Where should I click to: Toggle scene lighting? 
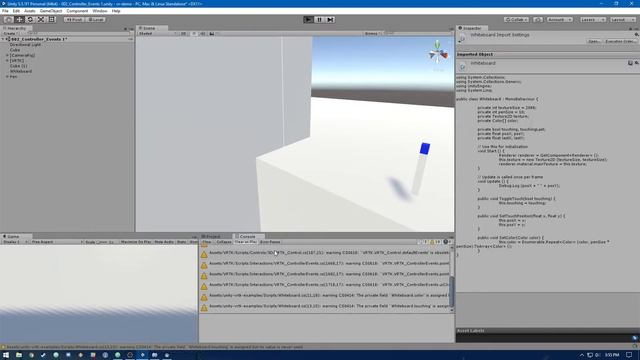coord(194,33)
